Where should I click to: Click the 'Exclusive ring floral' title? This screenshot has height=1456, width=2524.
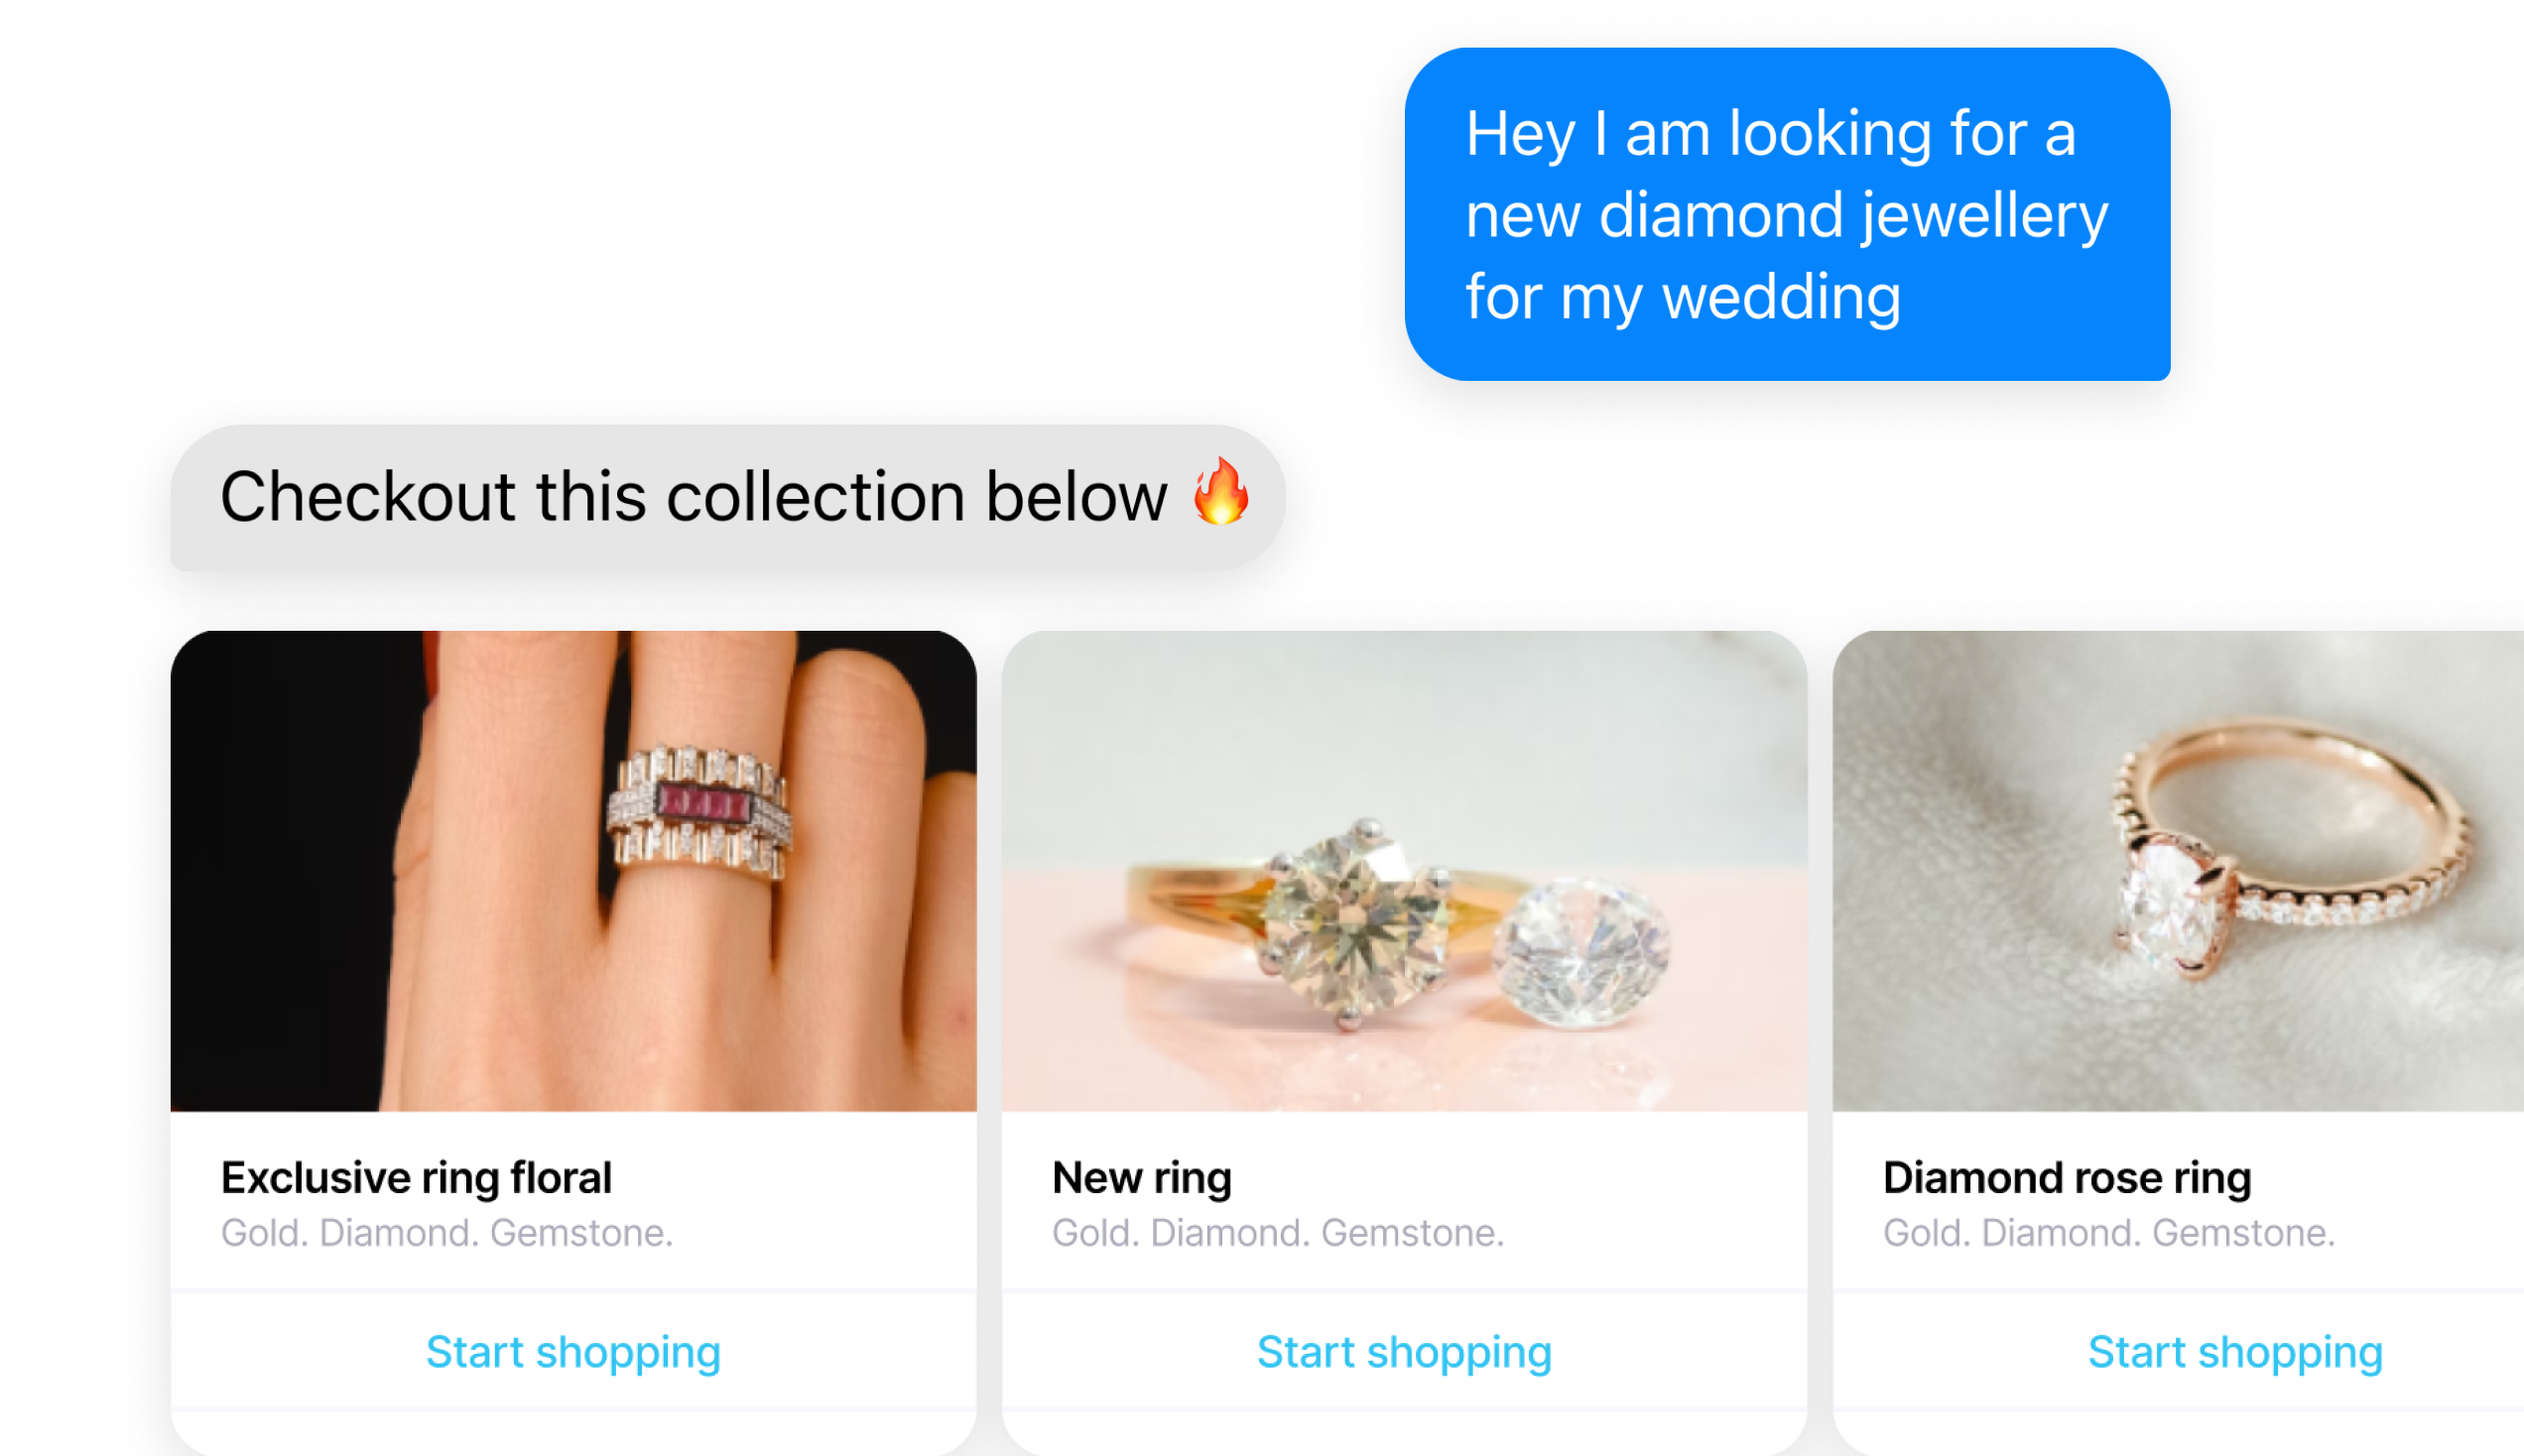click(x=416, y=1177)
